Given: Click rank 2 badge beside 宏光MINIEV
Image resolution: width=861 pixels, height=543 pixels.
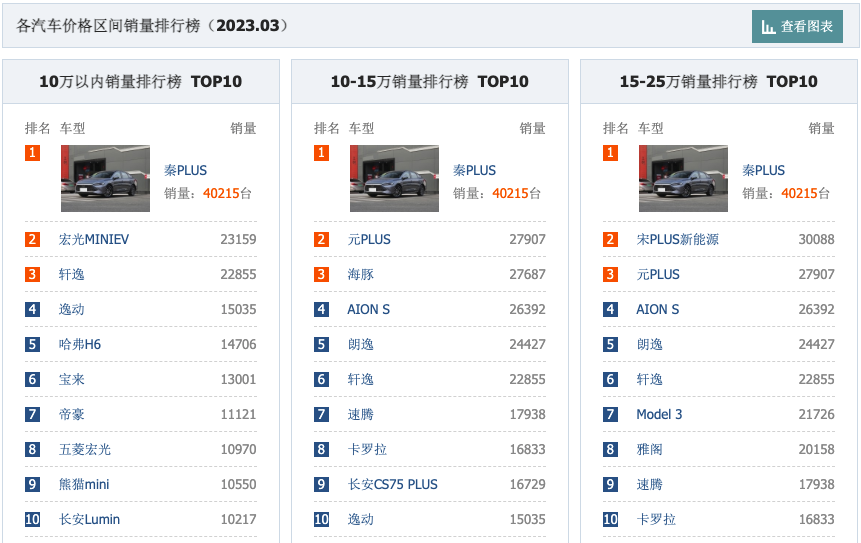Looking at the screenshot, I should coord(32,239).
